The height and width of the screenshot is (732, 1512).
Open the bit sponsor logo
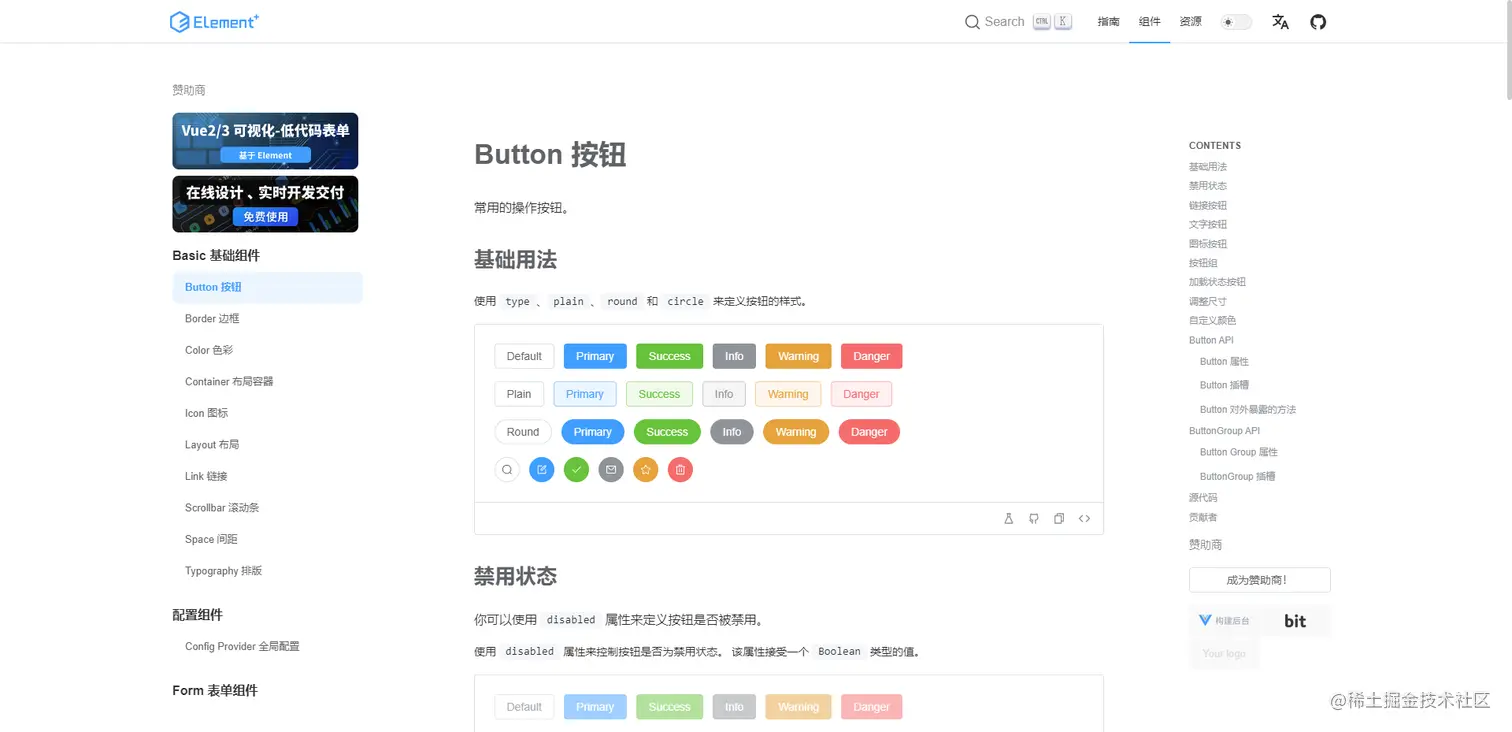[x=1295, y=621]
